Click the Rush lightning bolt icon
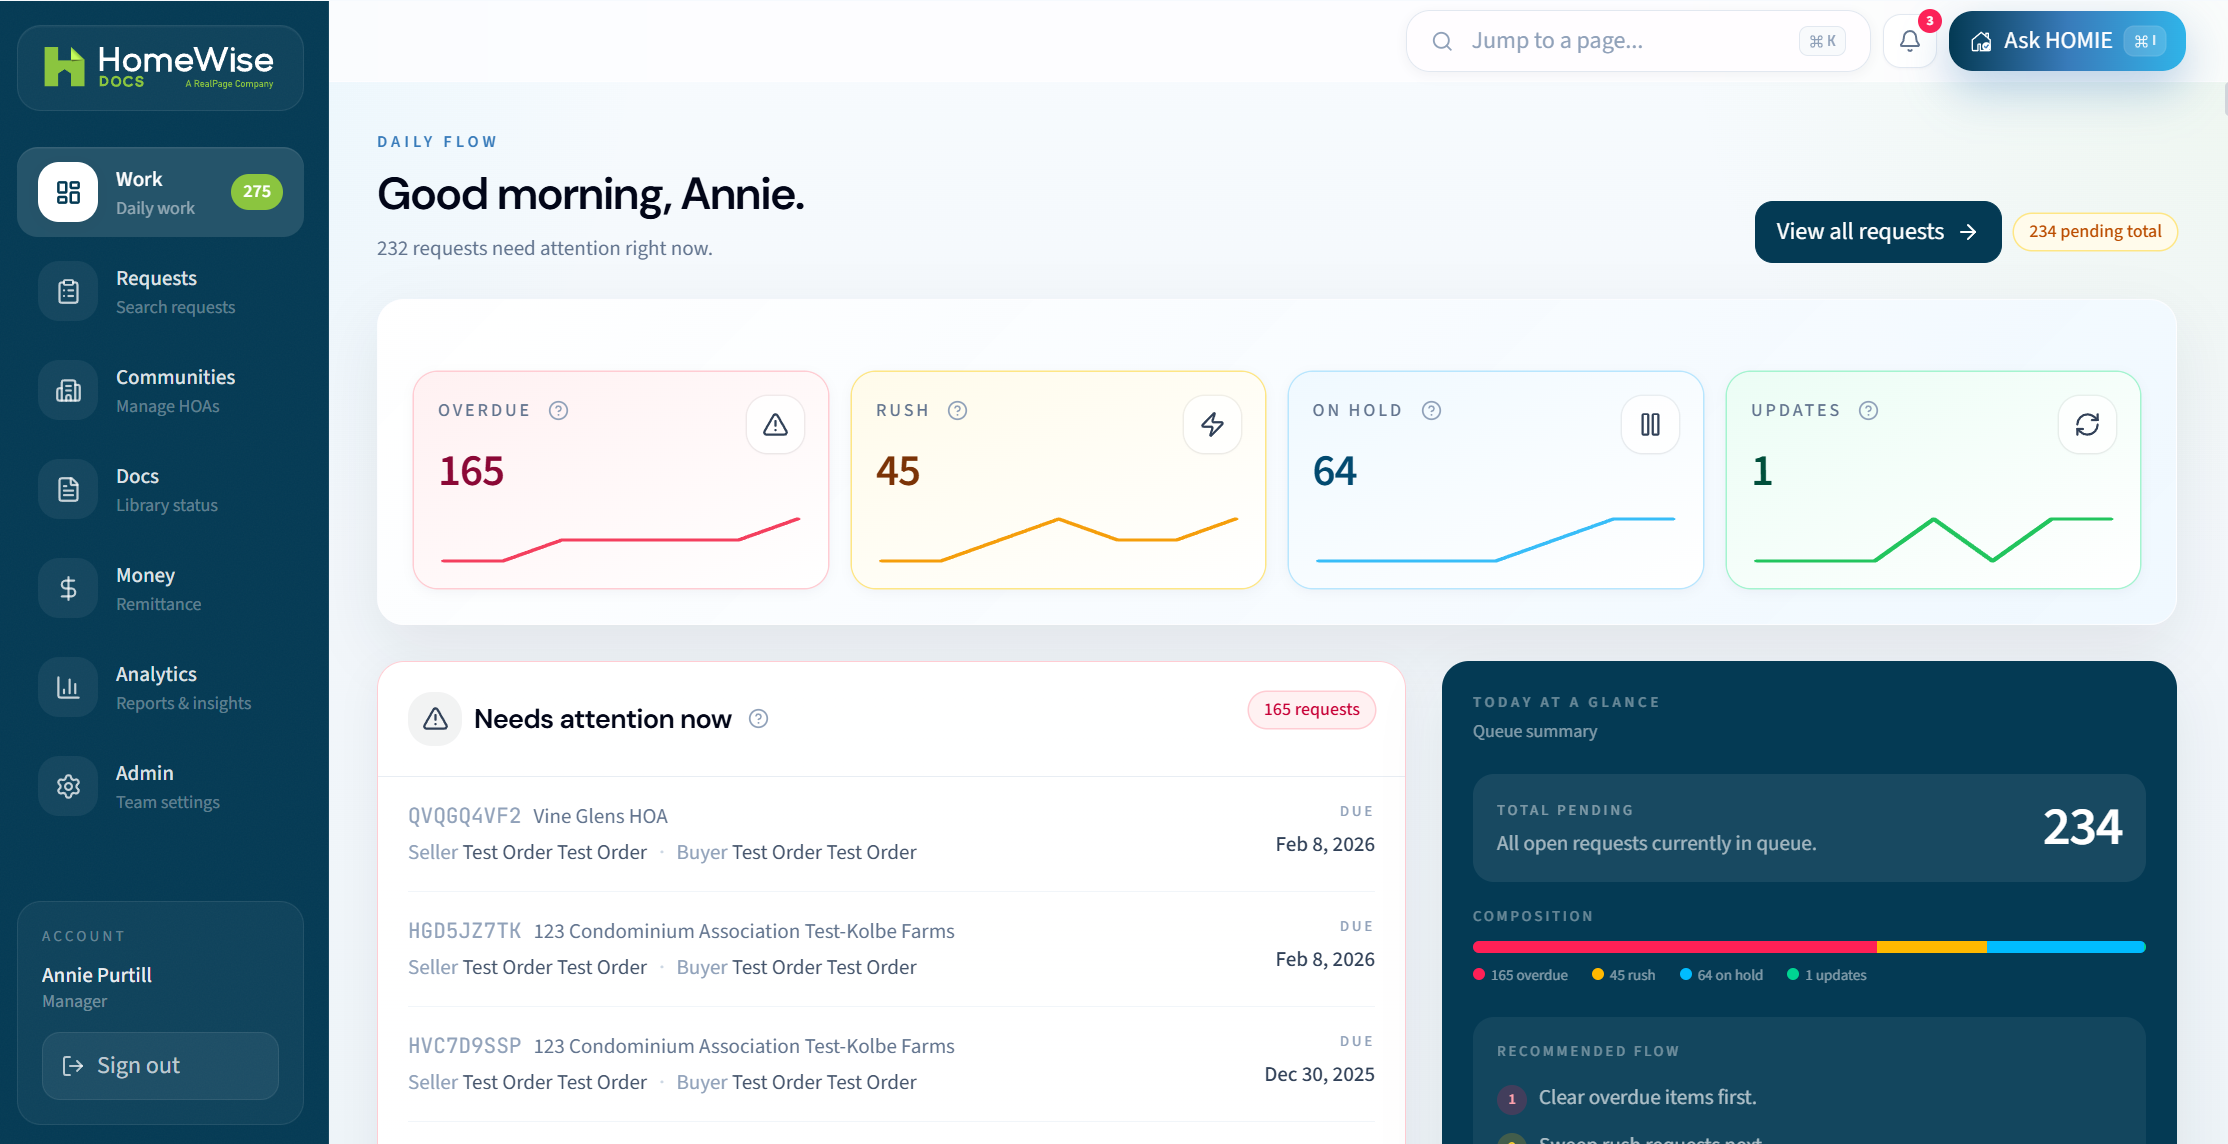Image resolution: width=2228 pixels, height=1144 pixels. point(1212,425)
